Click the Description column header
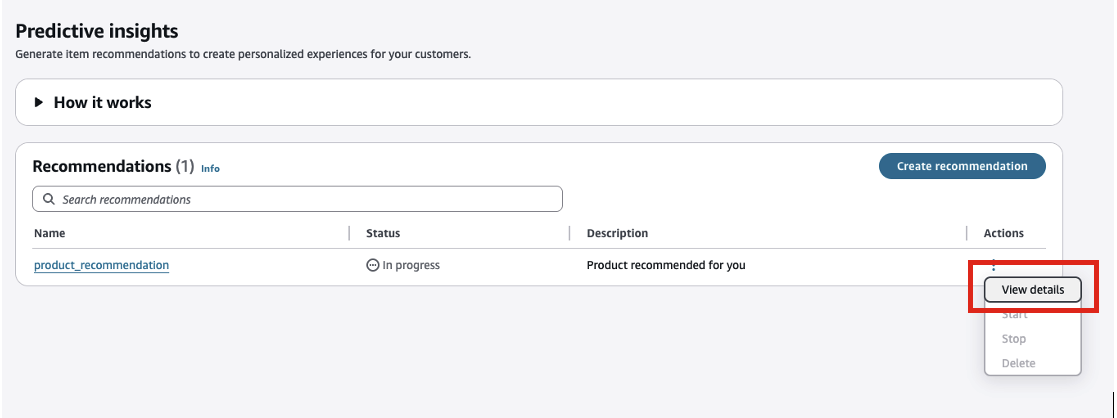The height and width of the screenshot is (418, 1117). 617,233
